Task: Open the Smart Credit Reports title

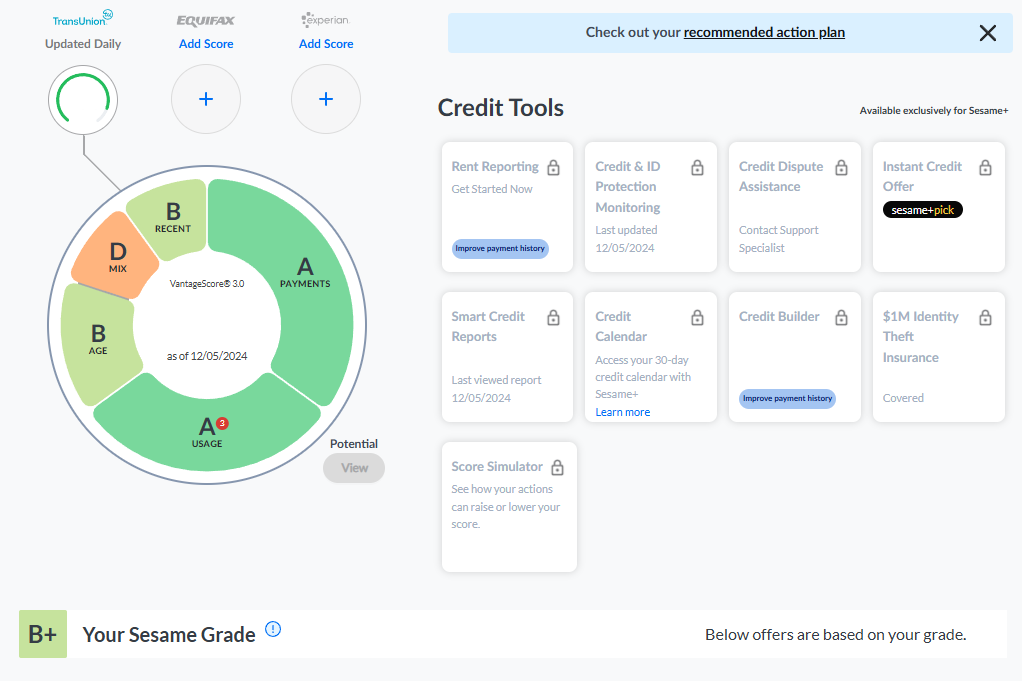Action: click(488, 326)
